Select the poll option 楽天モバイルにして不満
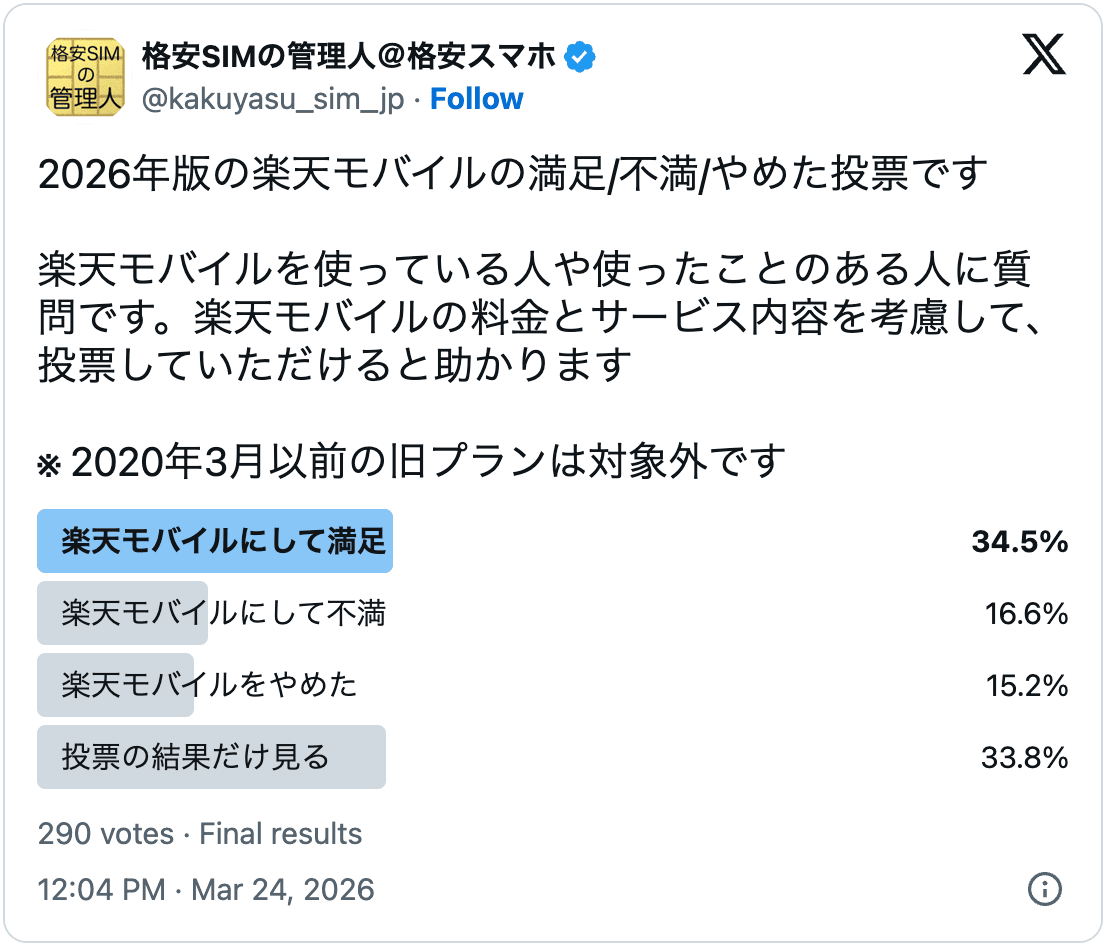This screenshot has width=1106, height=949. (215, 613)
